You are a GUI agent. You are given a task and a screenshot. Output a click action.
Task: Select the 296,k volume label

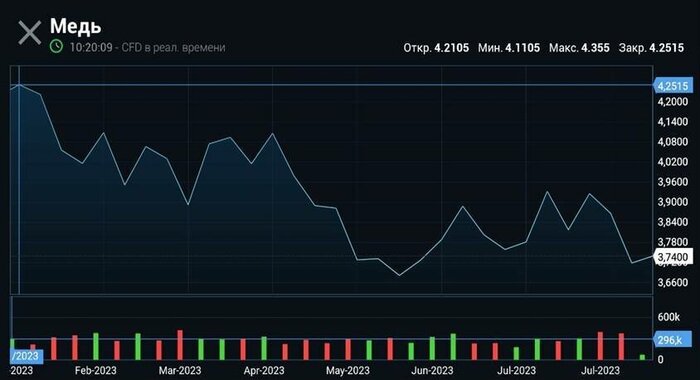pyautogui.click(x=672, y=340)
